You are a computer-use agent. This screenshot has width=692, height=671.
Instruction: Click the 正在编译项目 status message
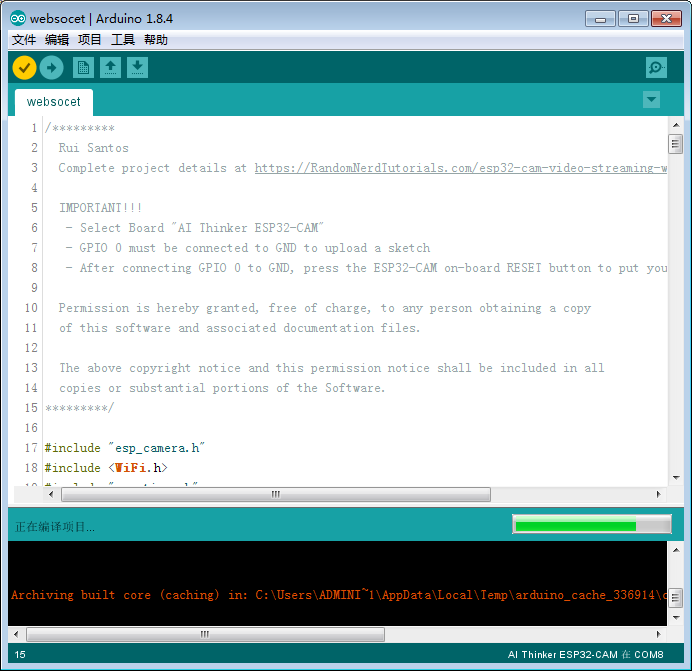tap(55, 527)
